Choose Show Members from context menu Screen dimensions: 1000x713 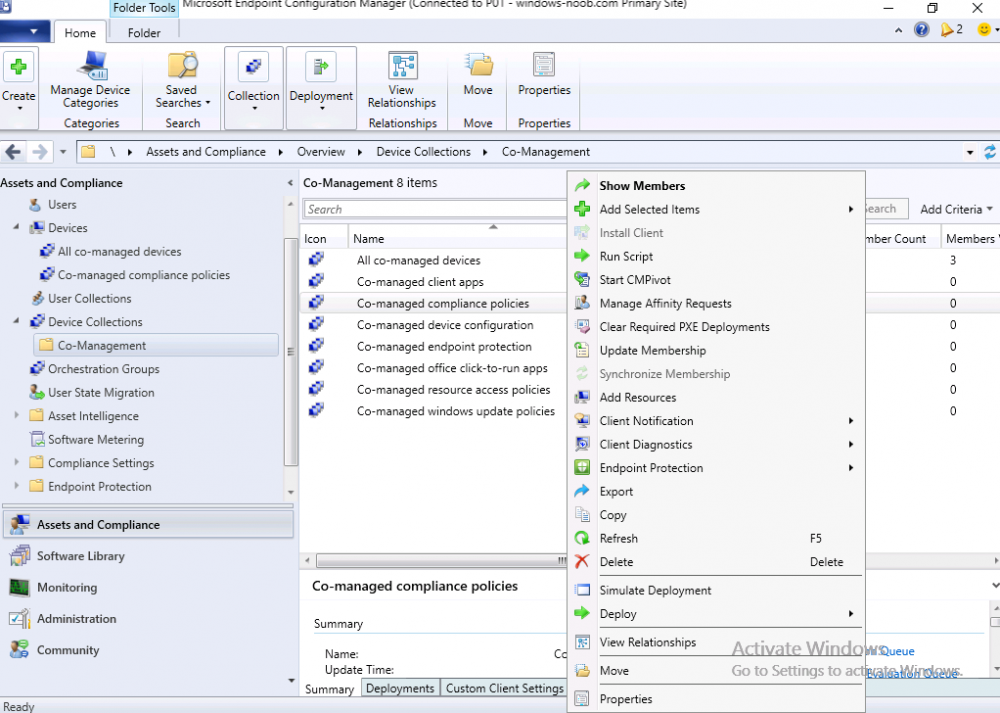(716, 186)
